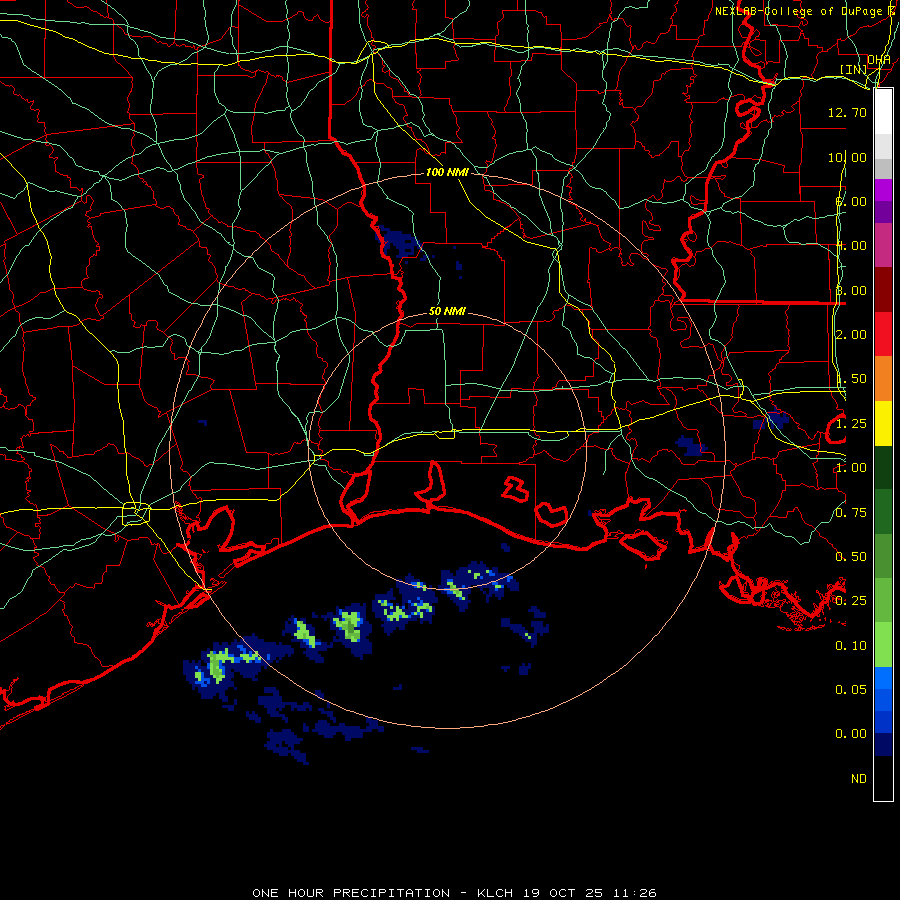Click the 1.00 legend value
The width and height of the screenshot is (900, 900).
(851, 468)
